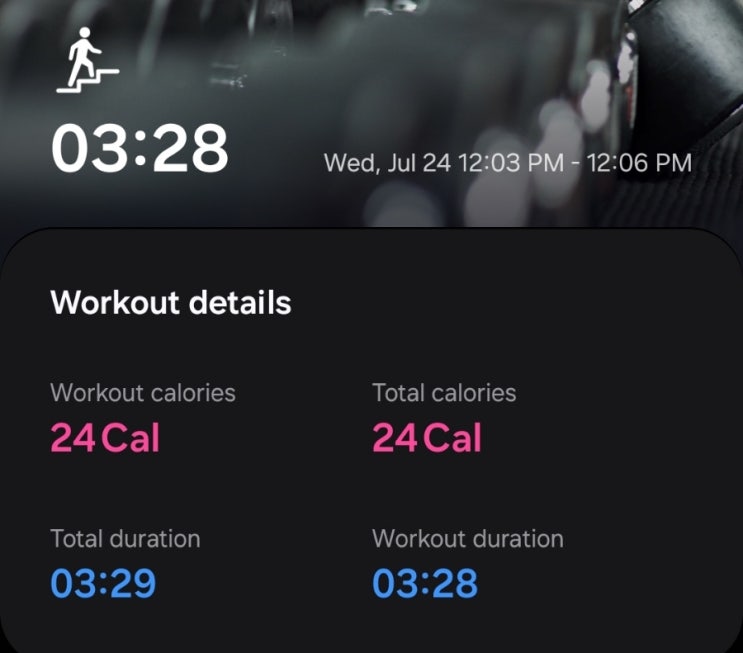This screenshot has height=653, width=743.
Task: Tap the walking figure on the stairs icon
Action: tap(83, 53)
